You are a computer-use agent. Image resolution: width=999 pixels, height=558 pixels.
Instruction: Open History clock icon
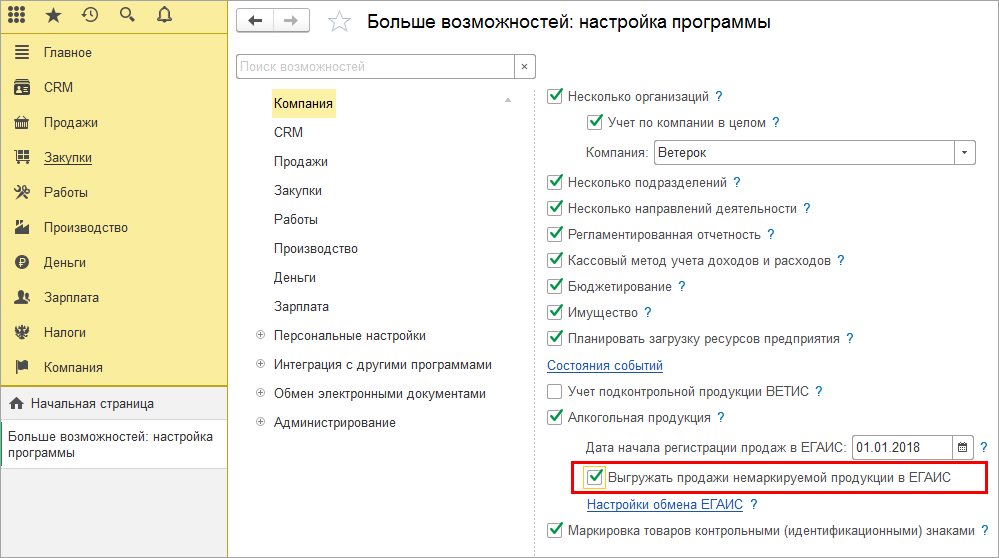point(90,15)
